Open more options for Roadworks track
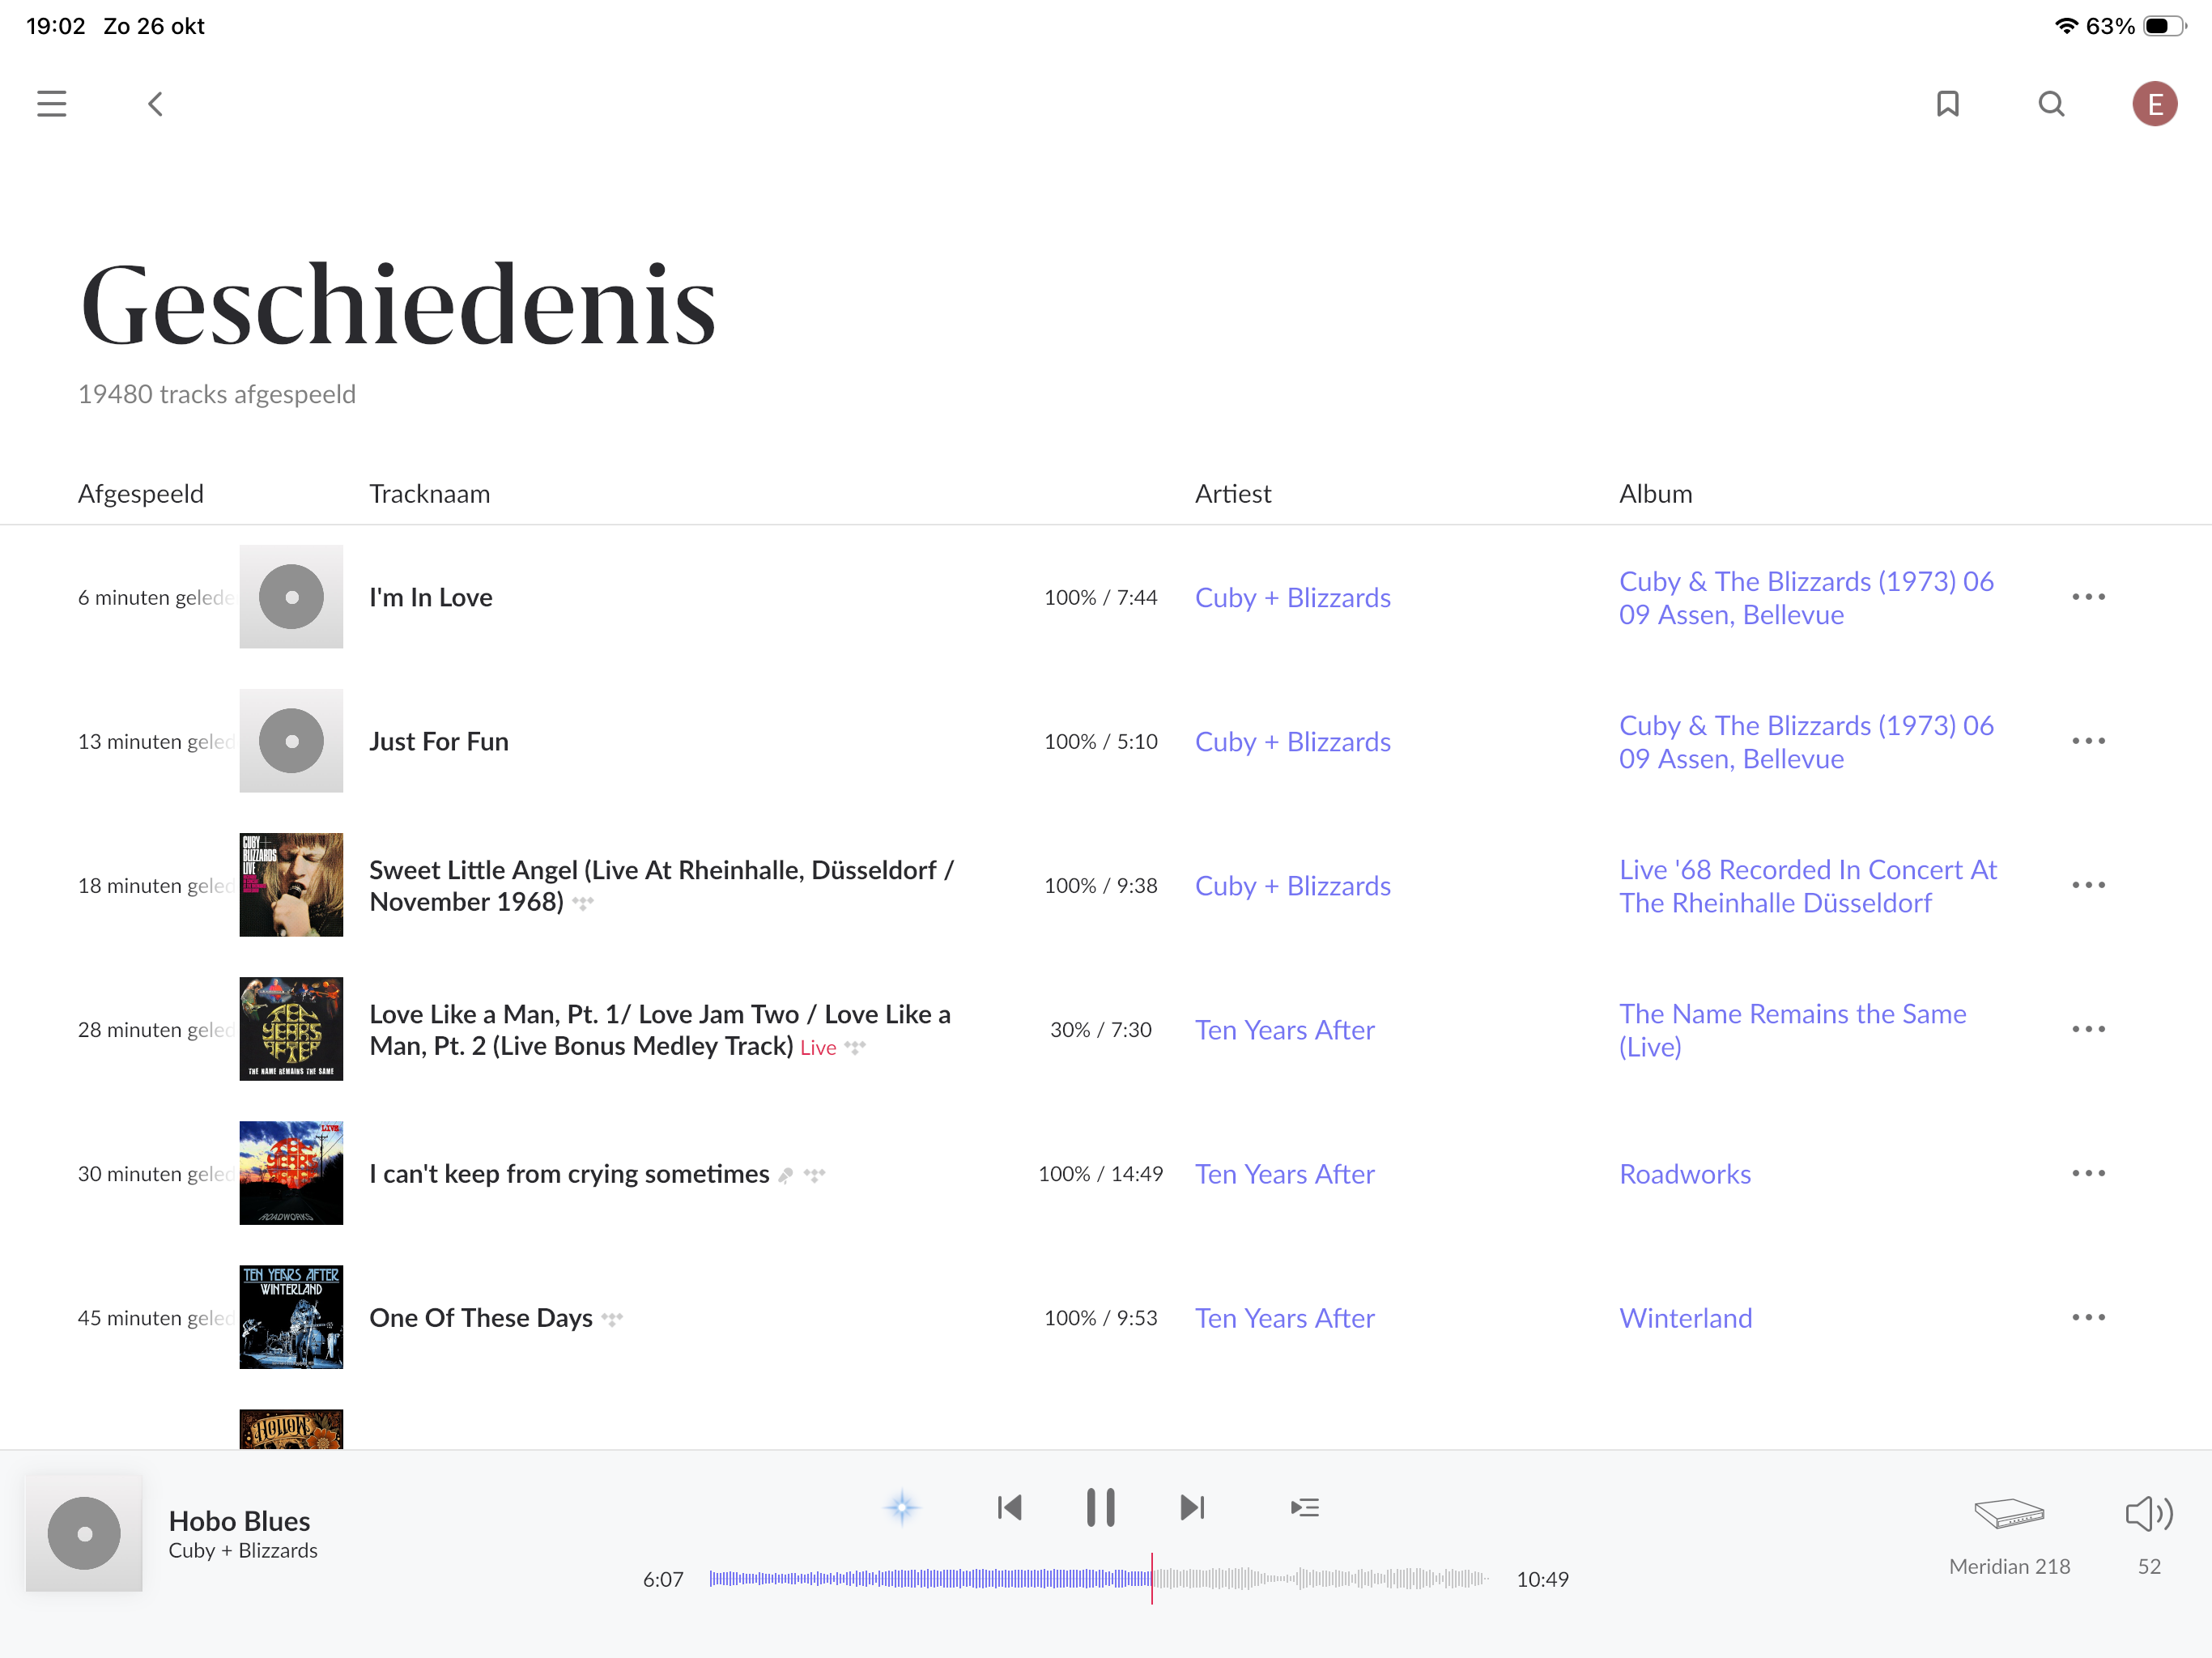Image resolution: width=2212 pixels, height=1658 pixels. [x=2088, y=1173]
